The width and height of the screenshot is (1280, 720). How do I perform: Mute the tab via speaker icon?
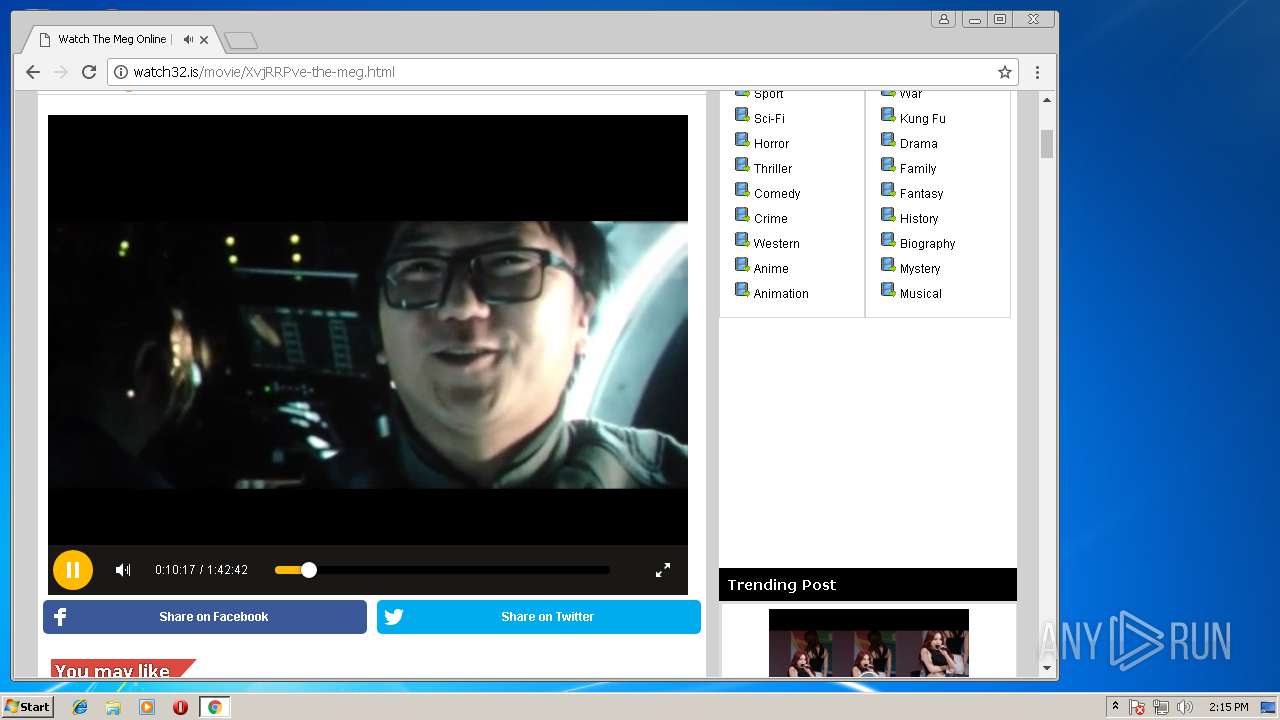188,40
